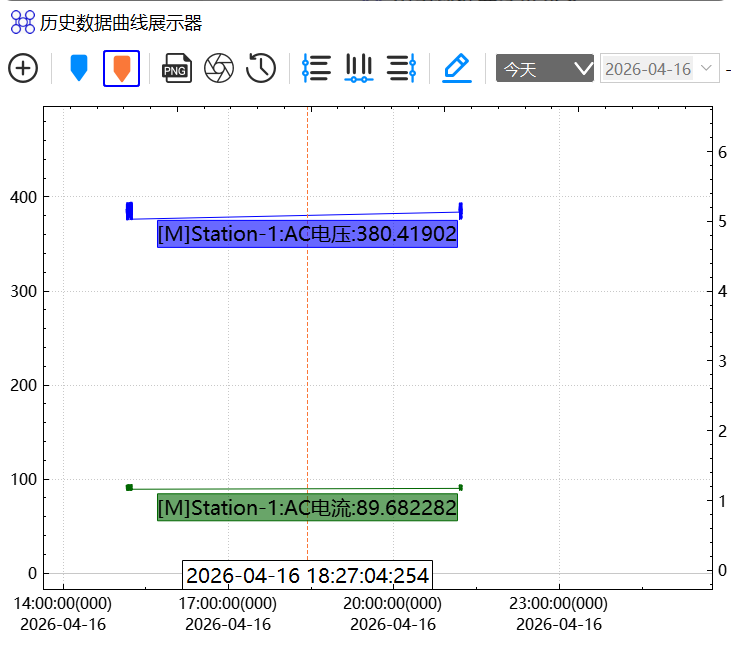This screenshot has height=645, width=731.
Task: Click the 2026-04-16 18:27:04:254 cursor timestamp
Action: [307, 575]
